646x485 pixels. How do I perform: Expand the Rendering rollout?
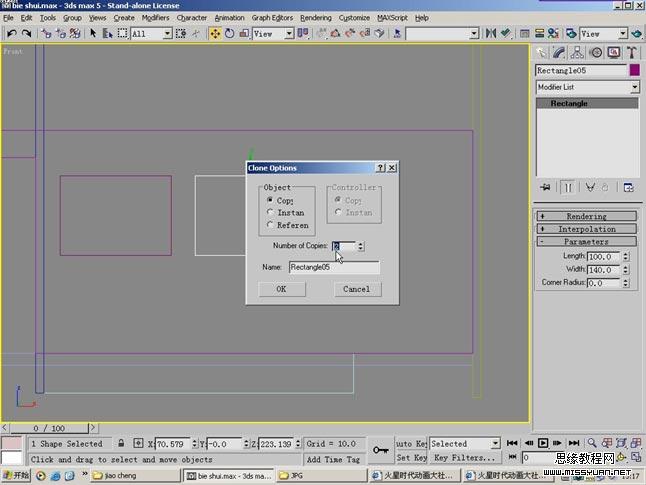click(586, 216)
